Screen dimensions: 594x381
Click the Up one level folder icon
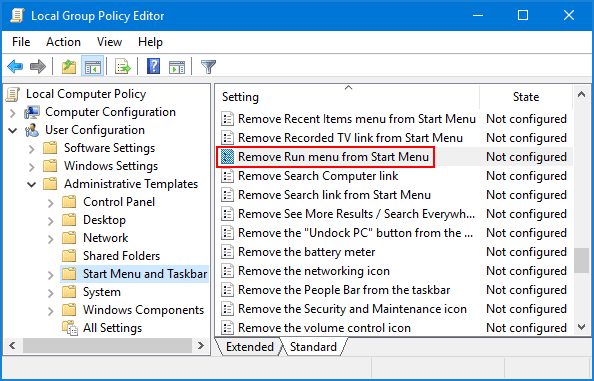69,67
